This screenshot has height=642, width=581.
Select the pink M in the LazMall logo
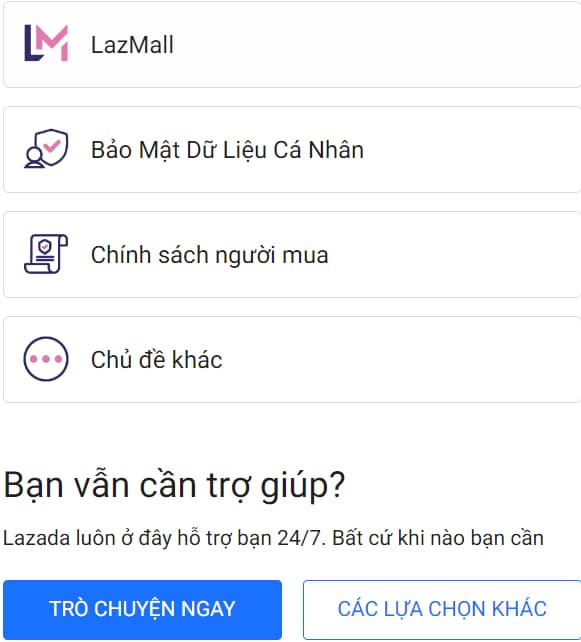pyautogui.click(x=52, y=42)
